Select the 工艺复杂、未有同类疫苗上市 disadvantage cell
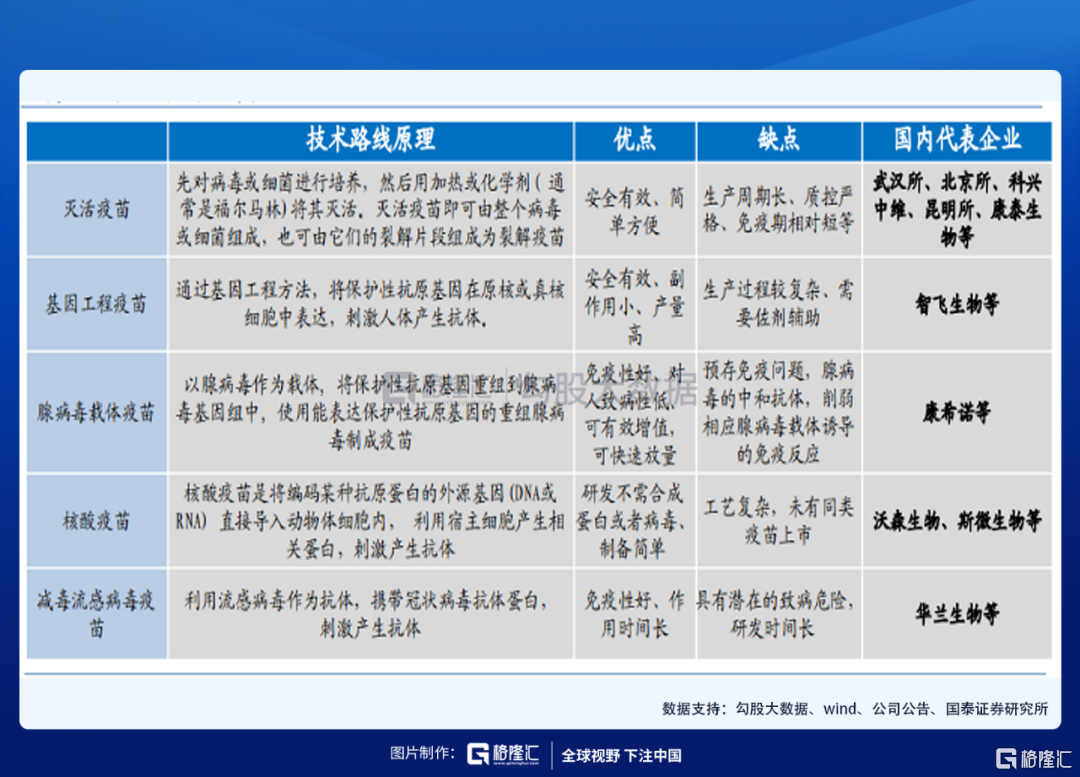The height and width of the screenshot is (777, 1080). [x=778, y=521]
